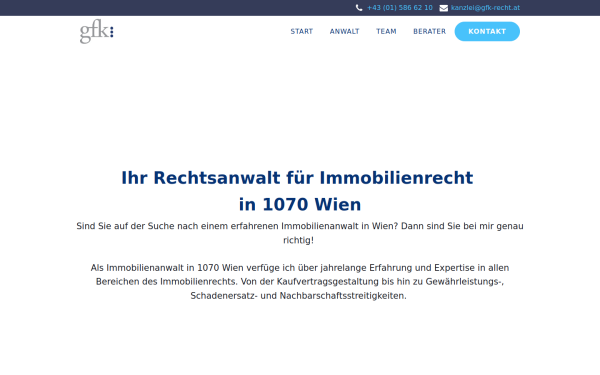Screen dimensions: 600x375
Task: Call the +43 (01) 586 62 10 number
Action: [400, 8]
